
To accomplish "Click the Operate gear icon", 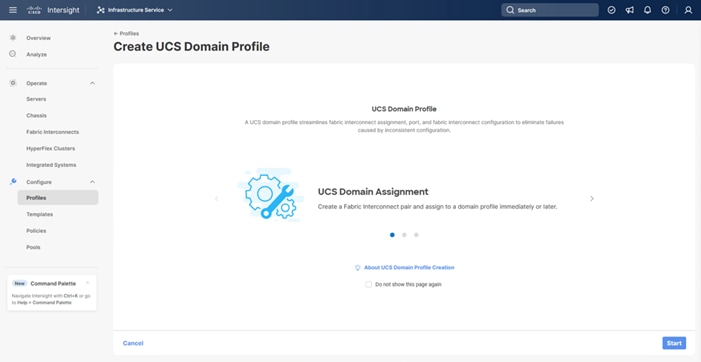I will pyautogui.click(x=13, y=83).
